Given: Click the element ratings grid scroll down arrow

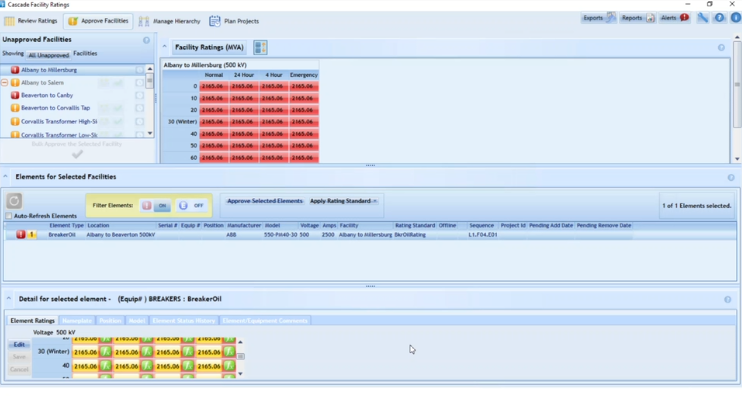Looking at the screenshot, I should 240,374.
